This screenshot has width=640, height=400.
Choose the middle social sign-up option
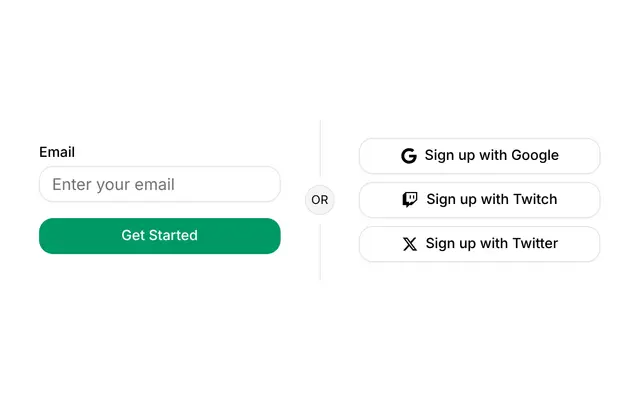tap(480, 200)
